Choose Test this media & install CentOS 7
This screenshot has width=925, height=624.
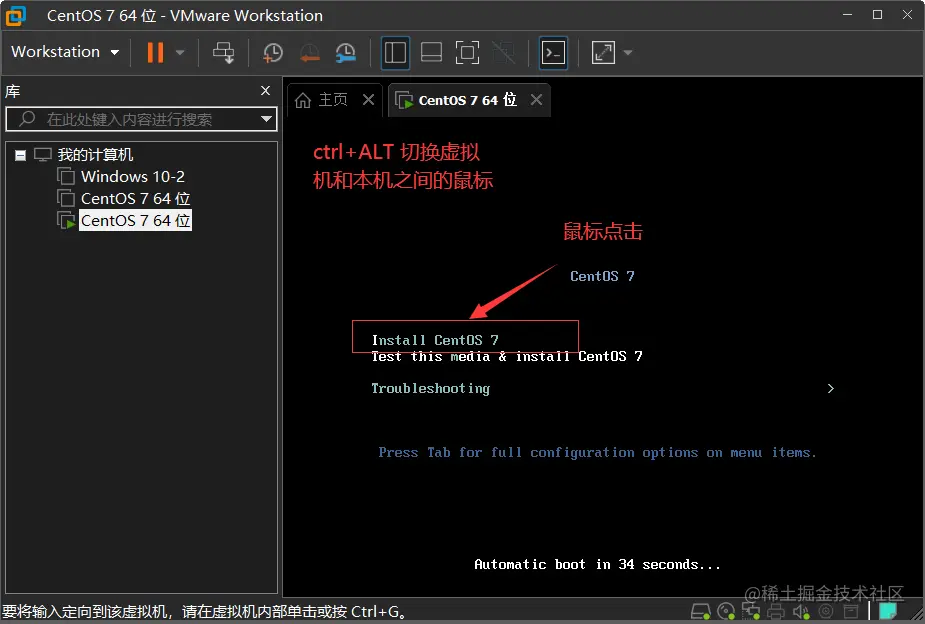click(507, 356)
